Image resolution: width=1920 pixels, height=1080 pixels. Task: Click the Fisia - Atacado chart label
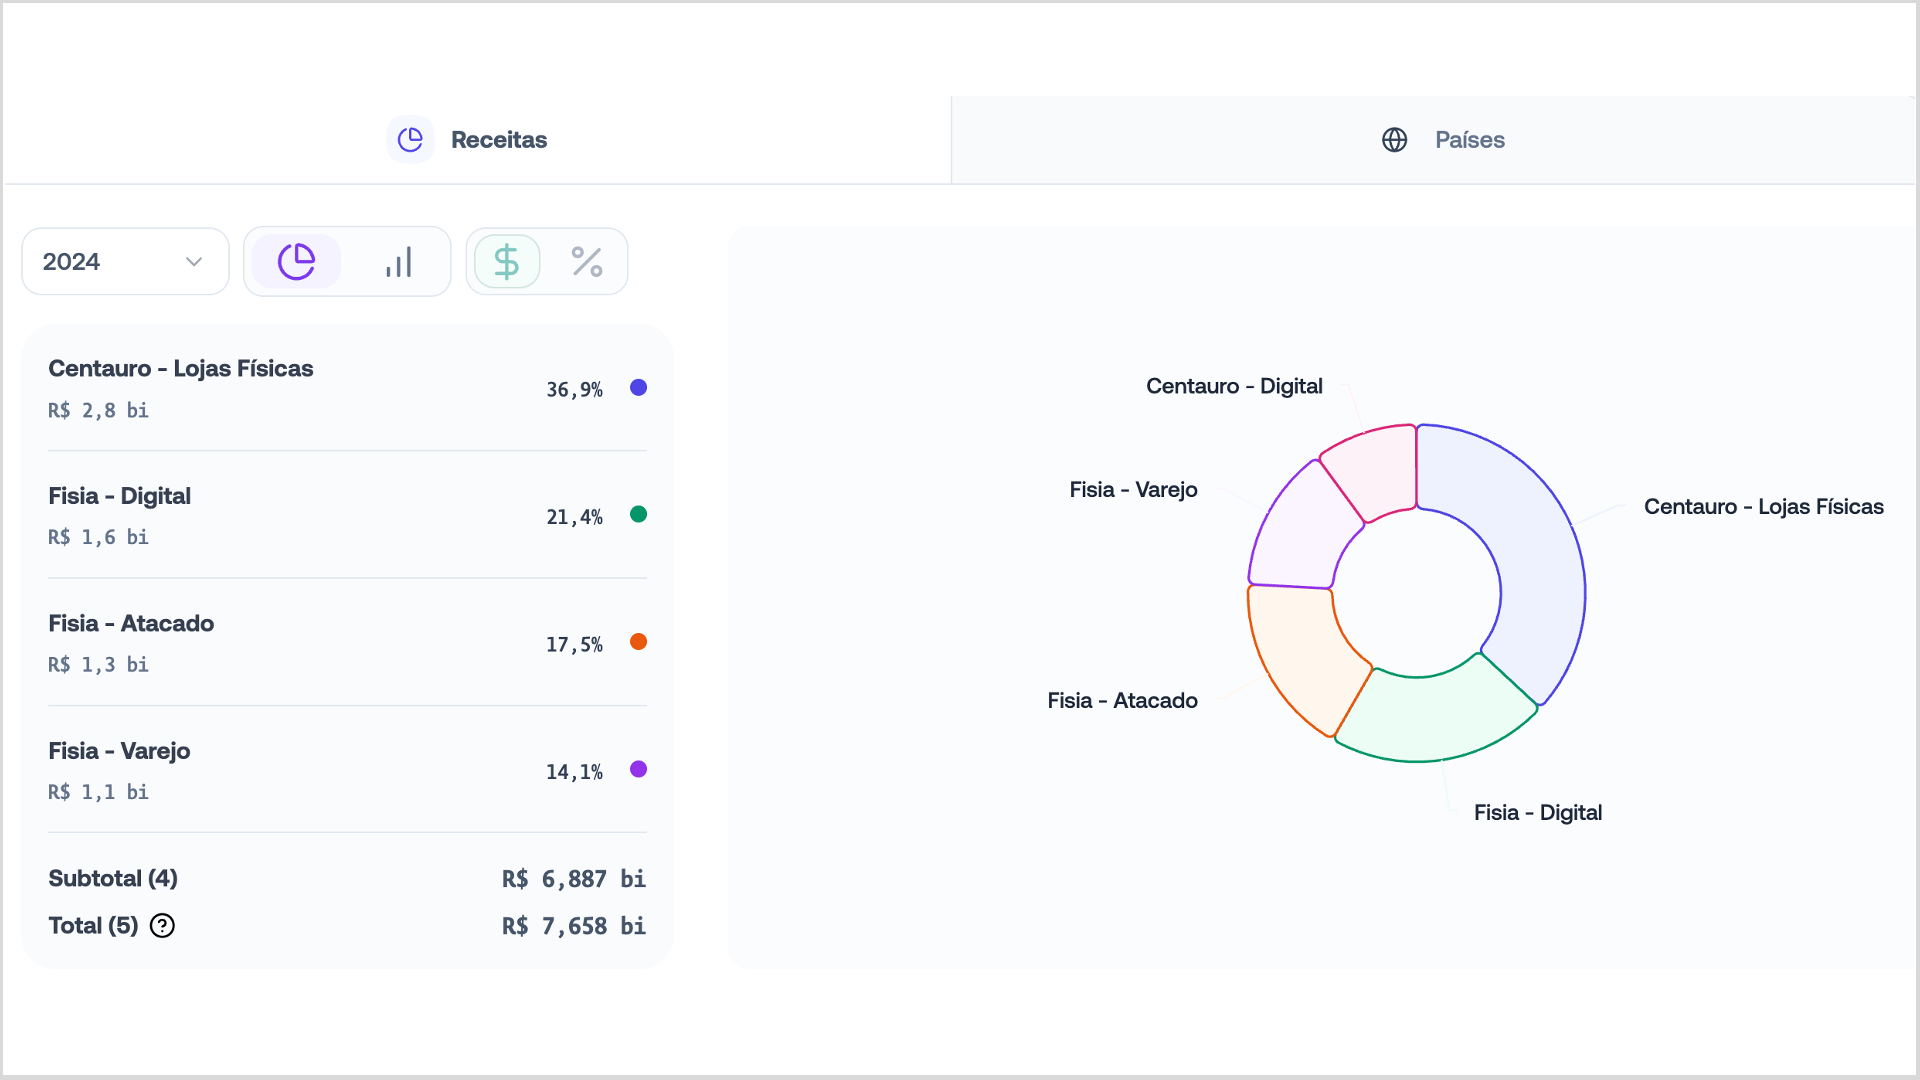(1122, 701)
